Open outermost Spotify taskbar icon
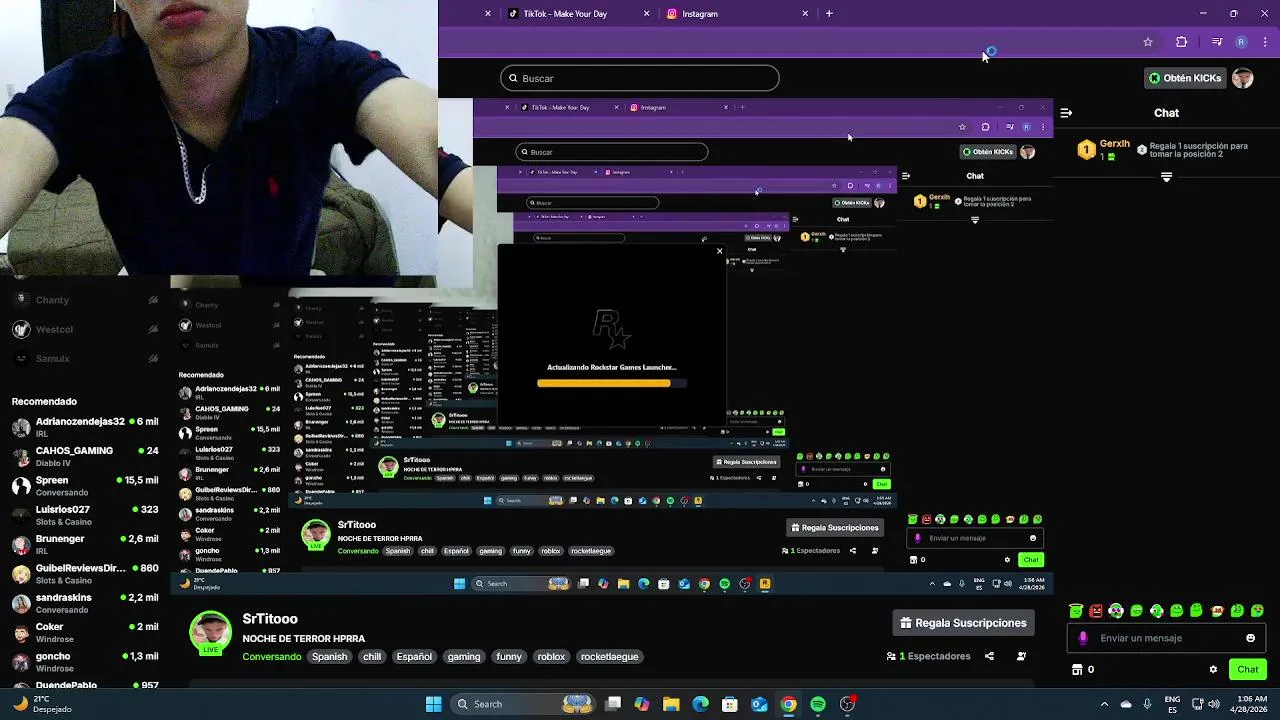1280x720 pixels. [x=818, y=704]
